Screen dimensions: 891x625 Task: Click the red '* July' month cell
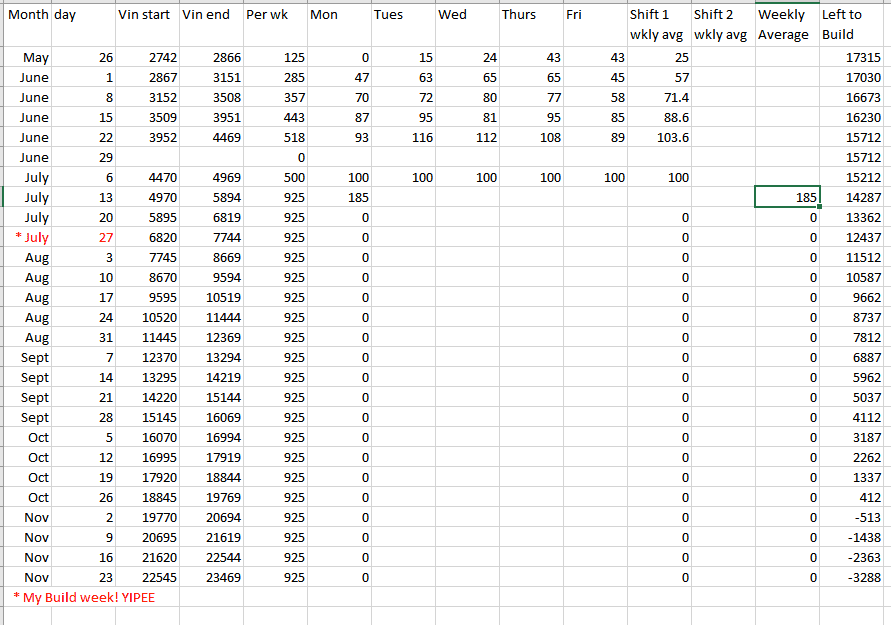tap(31, 237)
